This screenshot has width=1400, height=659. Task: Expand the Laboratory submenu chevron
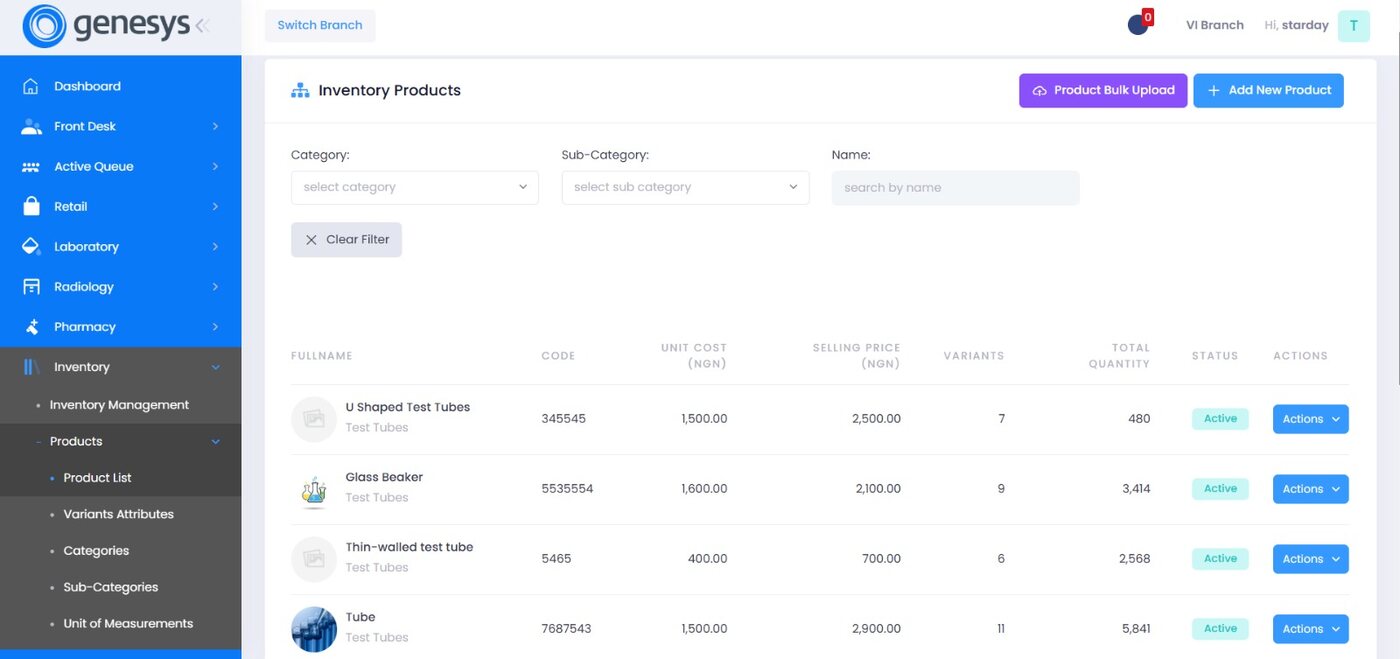215,246
